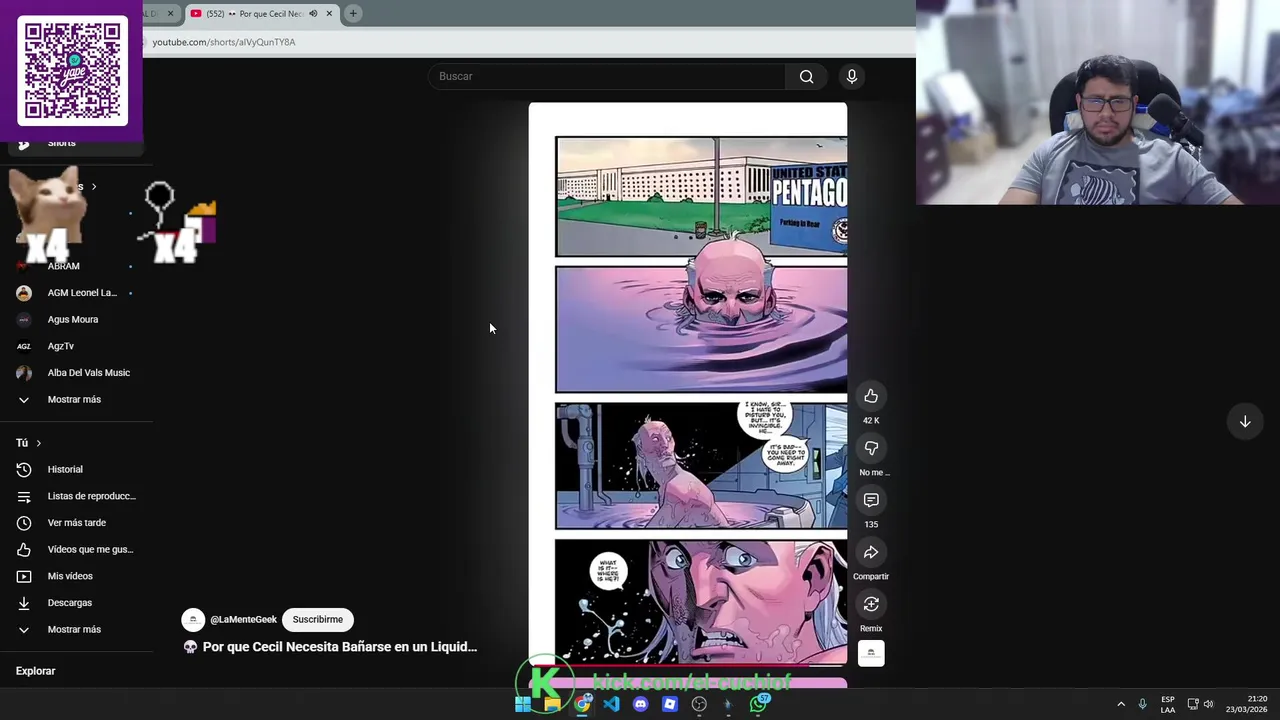Expand Mostrar más under Alba Del Vals
The image size is (1280, 720).
click(x=74, y=399)
